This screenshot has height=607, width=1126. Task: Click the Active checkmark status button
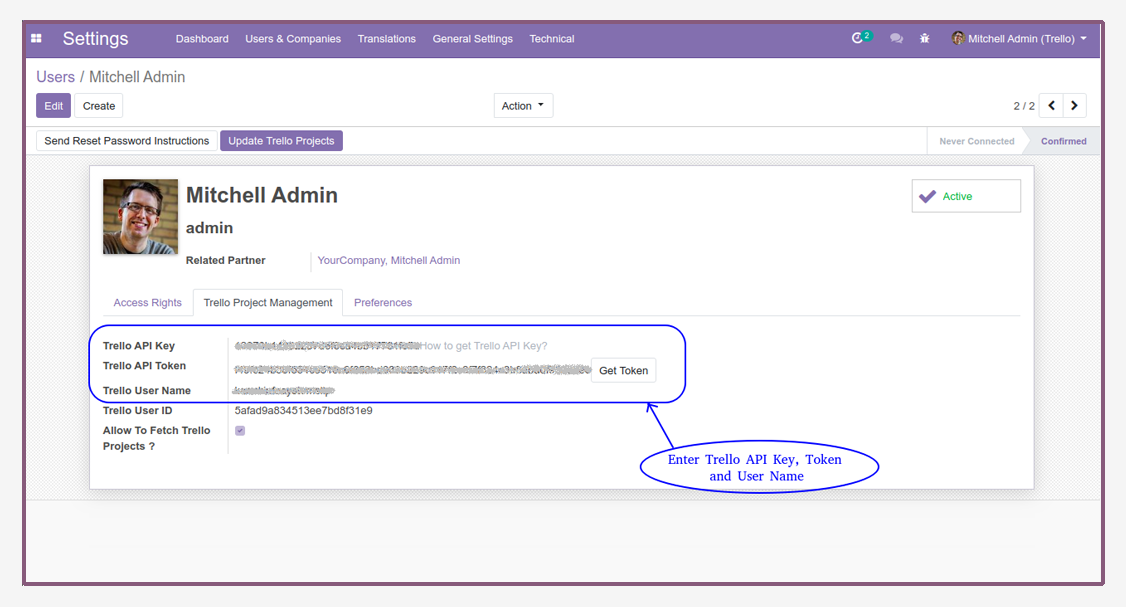[x=966, y=196]
